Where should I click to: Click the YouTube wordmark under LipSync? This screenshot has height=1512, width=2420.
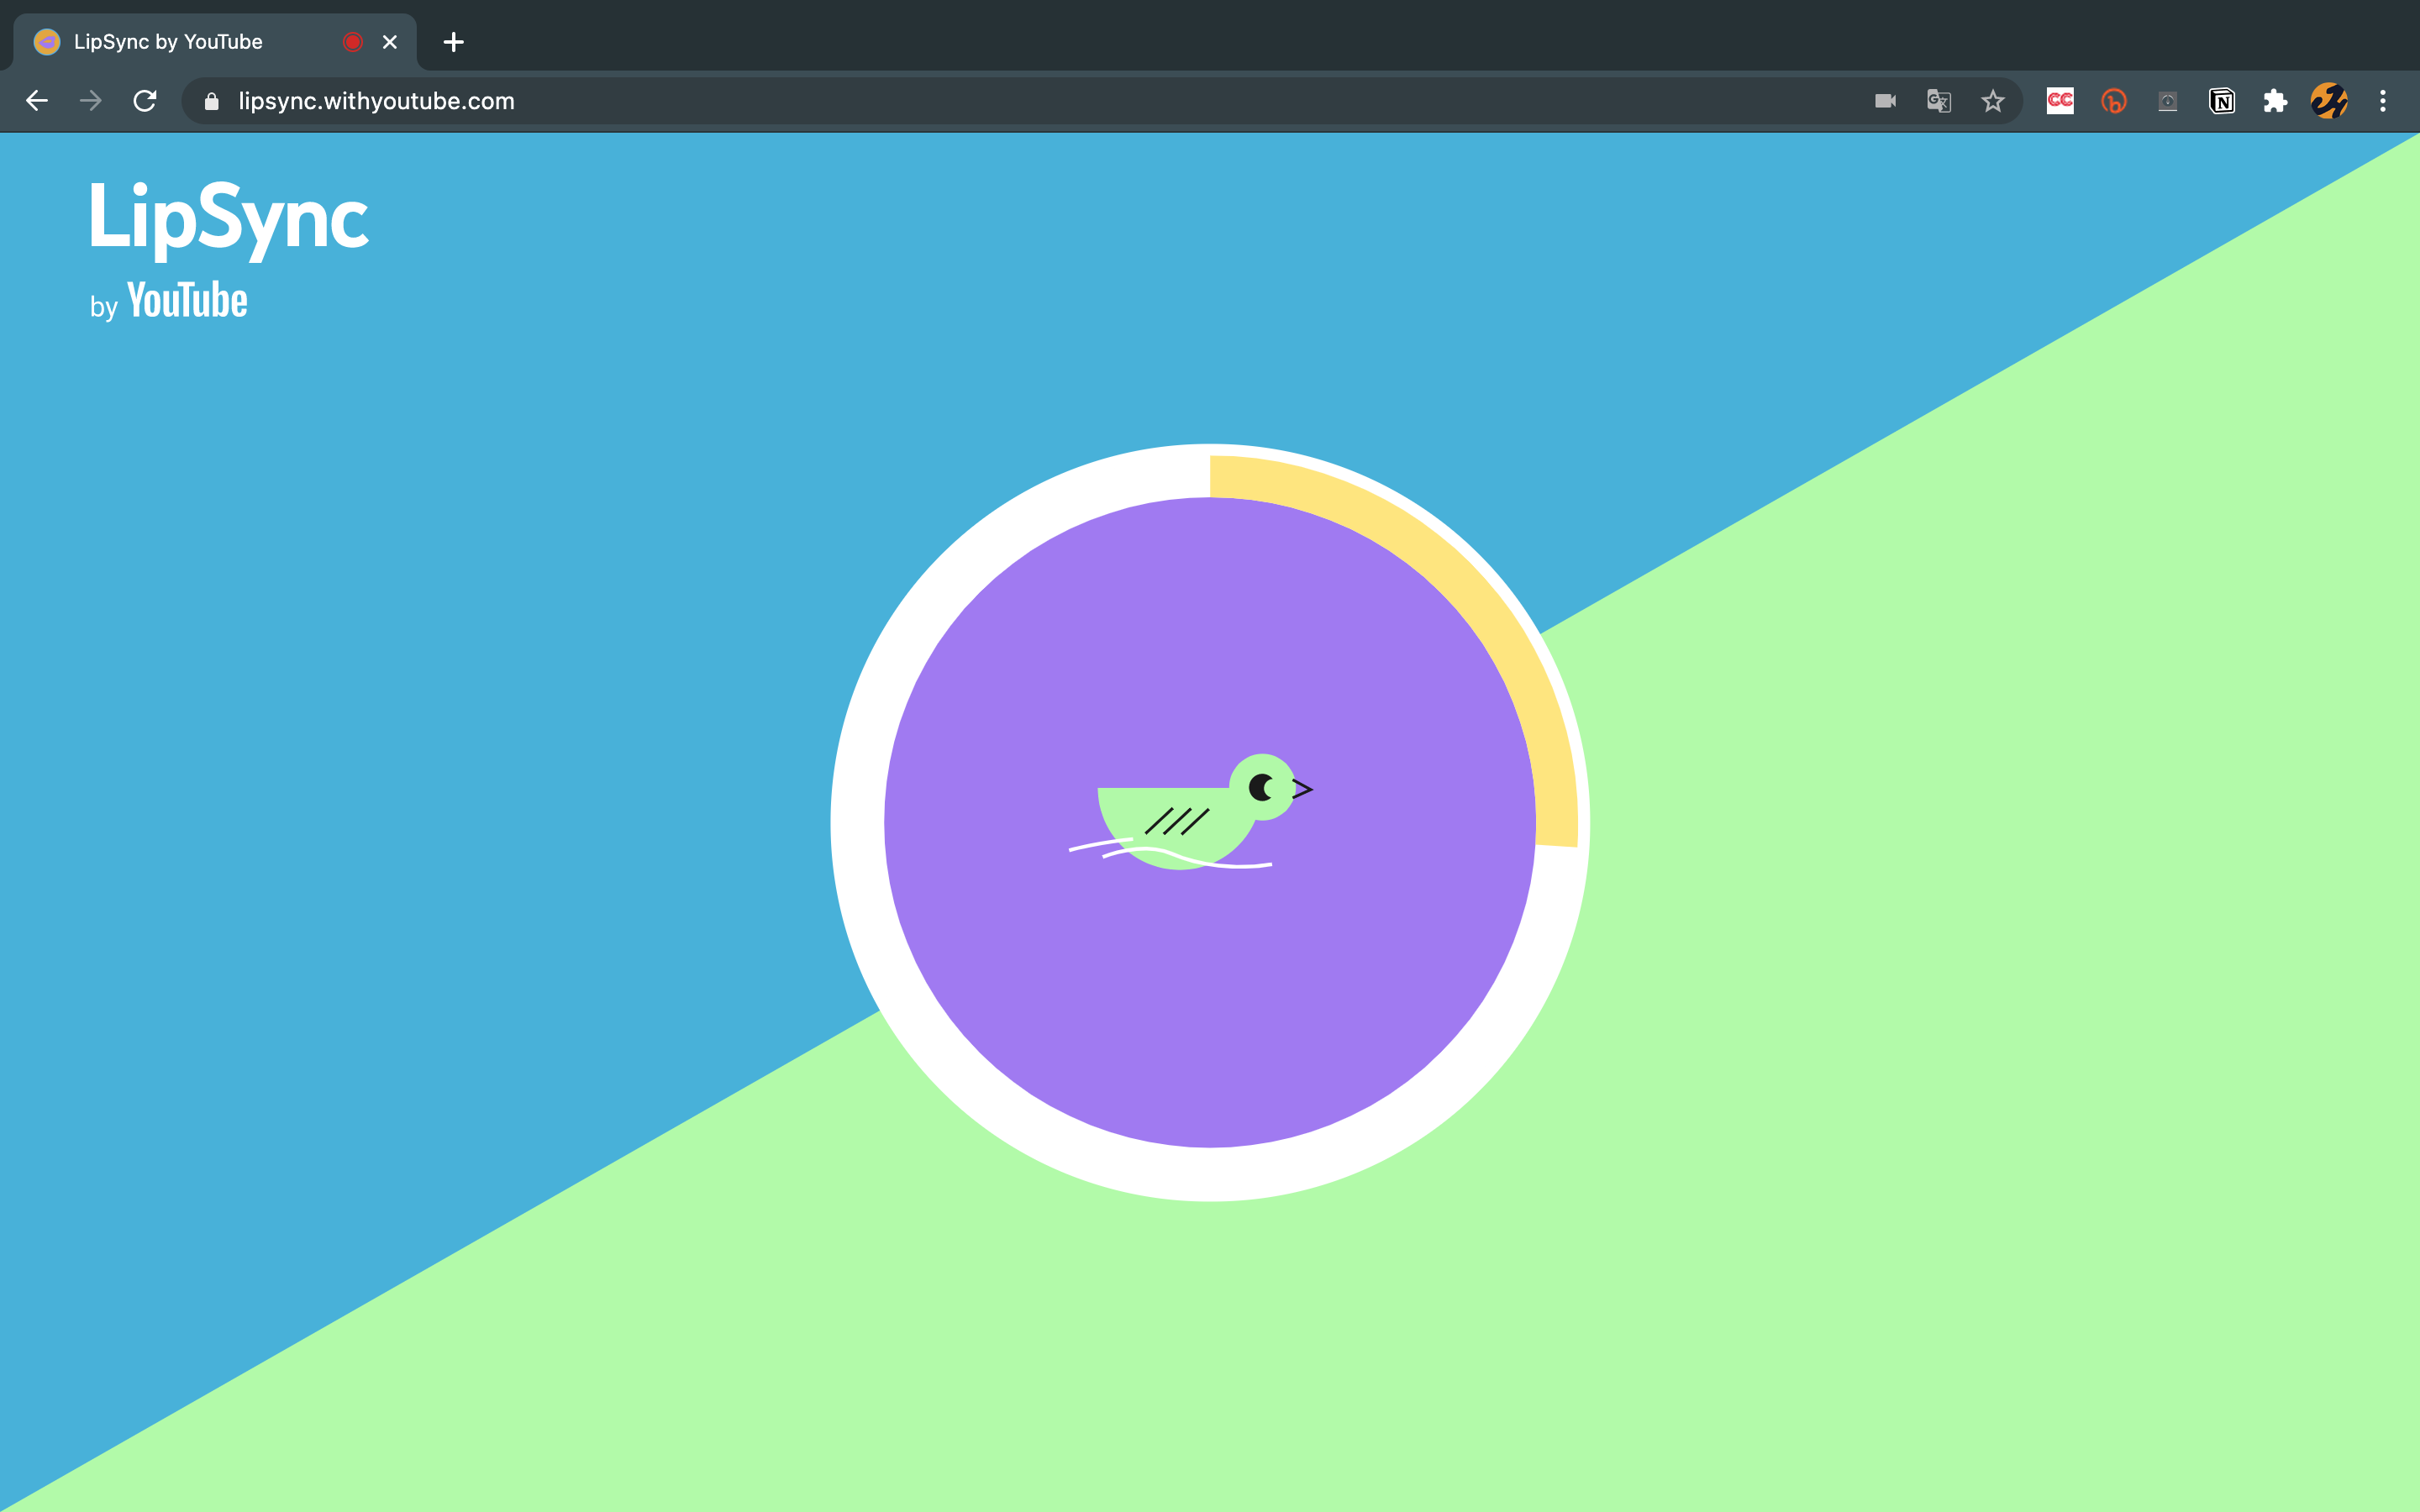pyautogui.click(x=187, y=301)
